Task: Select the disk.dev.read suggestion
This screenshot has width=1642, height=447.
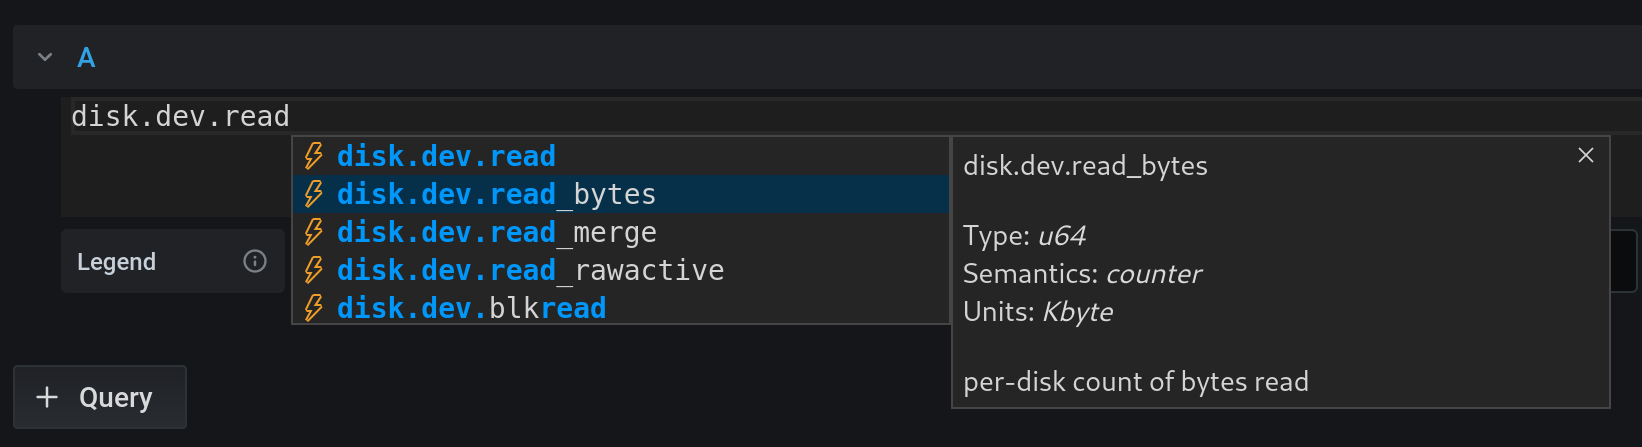Action: pos(446,156)
